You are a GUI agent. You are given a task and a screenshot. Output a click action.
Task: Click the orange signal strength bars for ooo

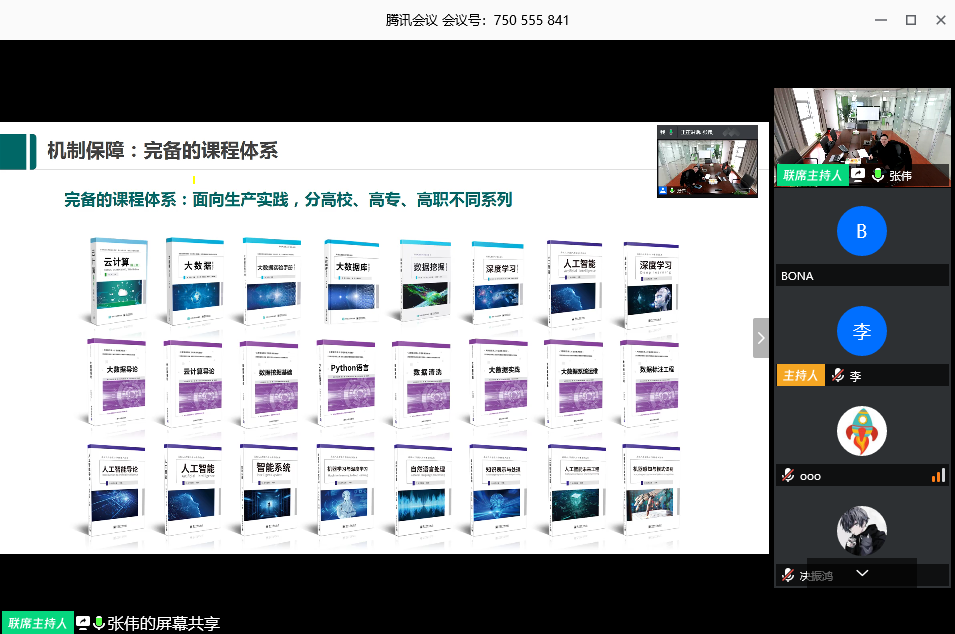click(937, 475)
